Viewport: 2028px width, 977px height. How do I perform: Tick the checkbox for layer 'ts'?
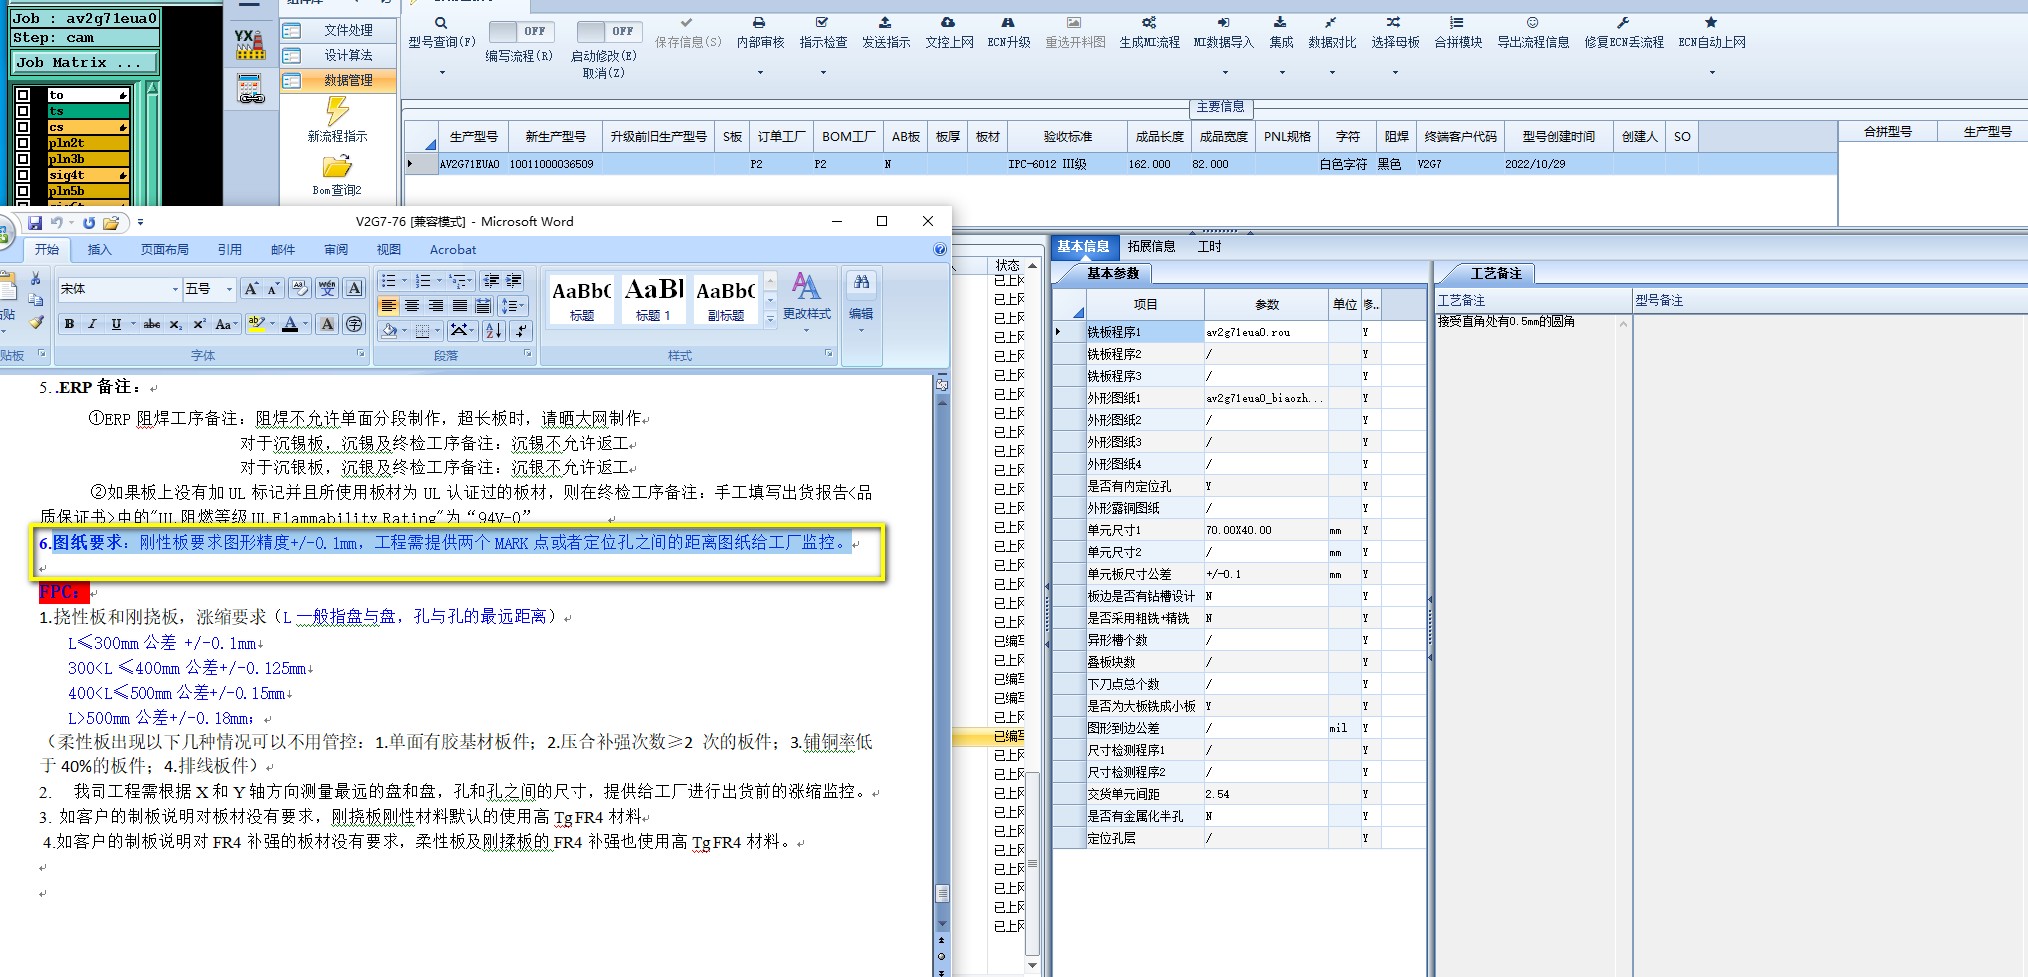tap(23, 112)
